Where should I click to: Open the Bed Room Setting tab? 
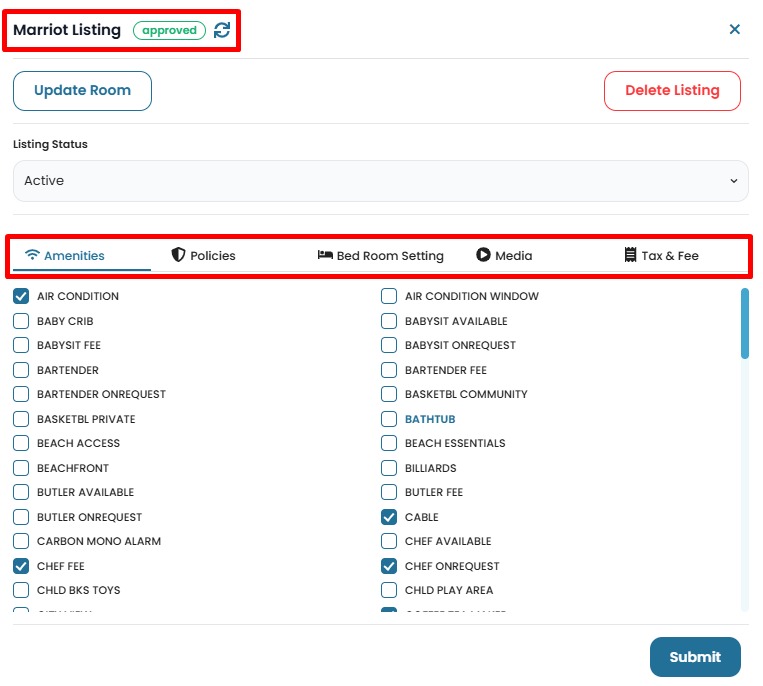381,255
